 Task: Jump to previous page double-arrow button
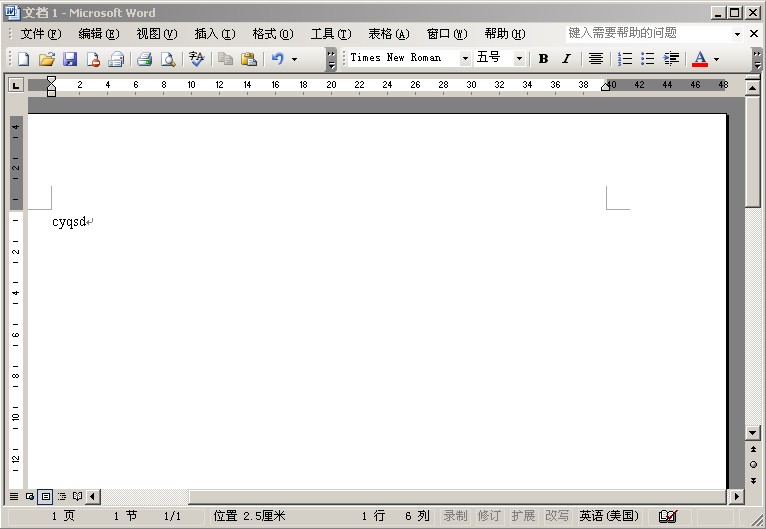753,449
